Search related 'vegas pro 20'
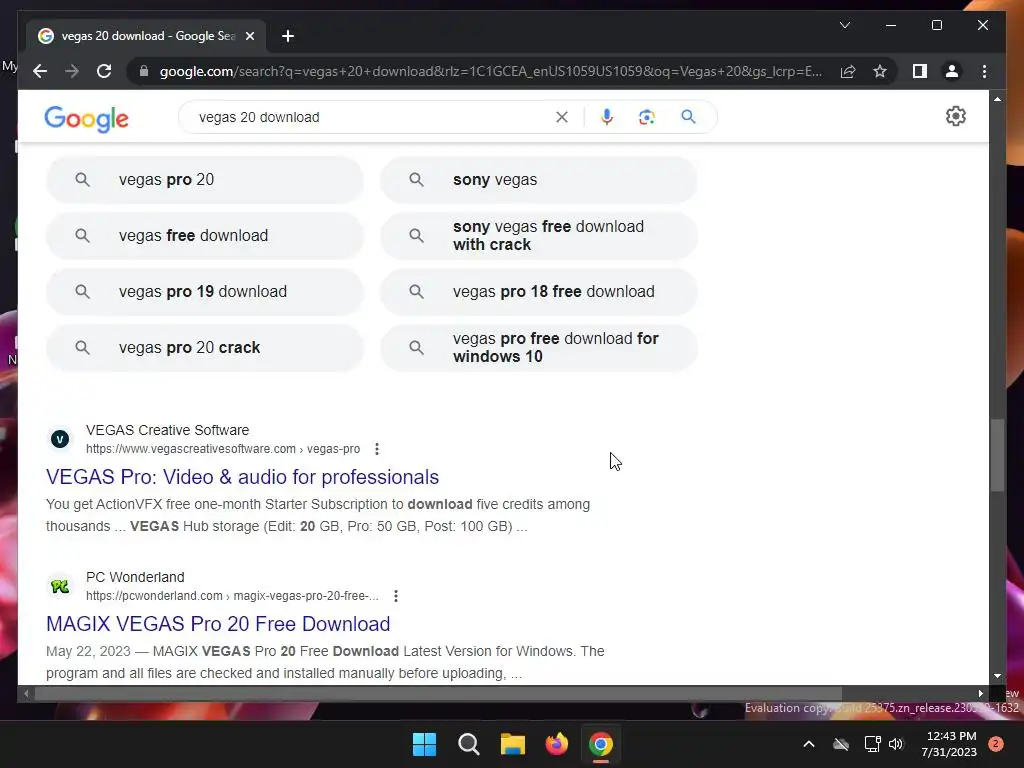The width and height of the screenshot is (1024, 768). coord(204,180)
